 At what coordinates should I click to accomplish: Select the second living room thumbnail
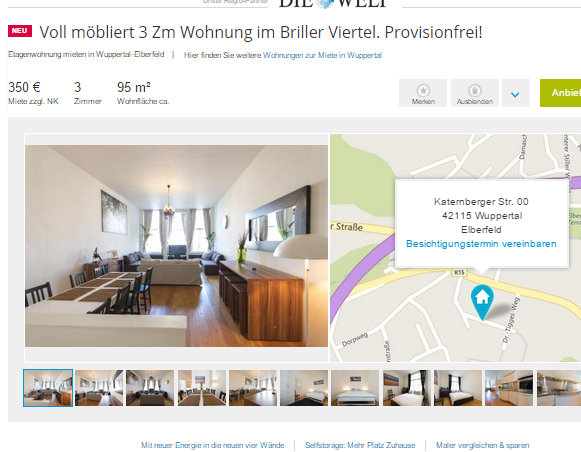pos(99,388)
